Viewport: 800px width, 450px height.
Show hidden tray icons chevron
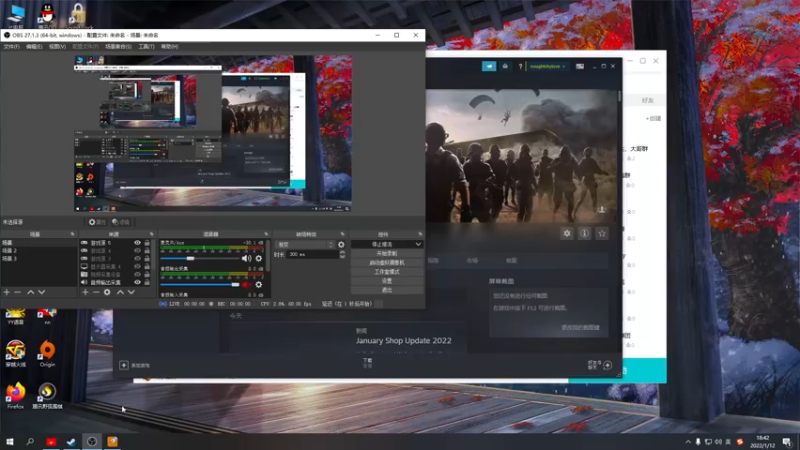[x=688, y=442]
